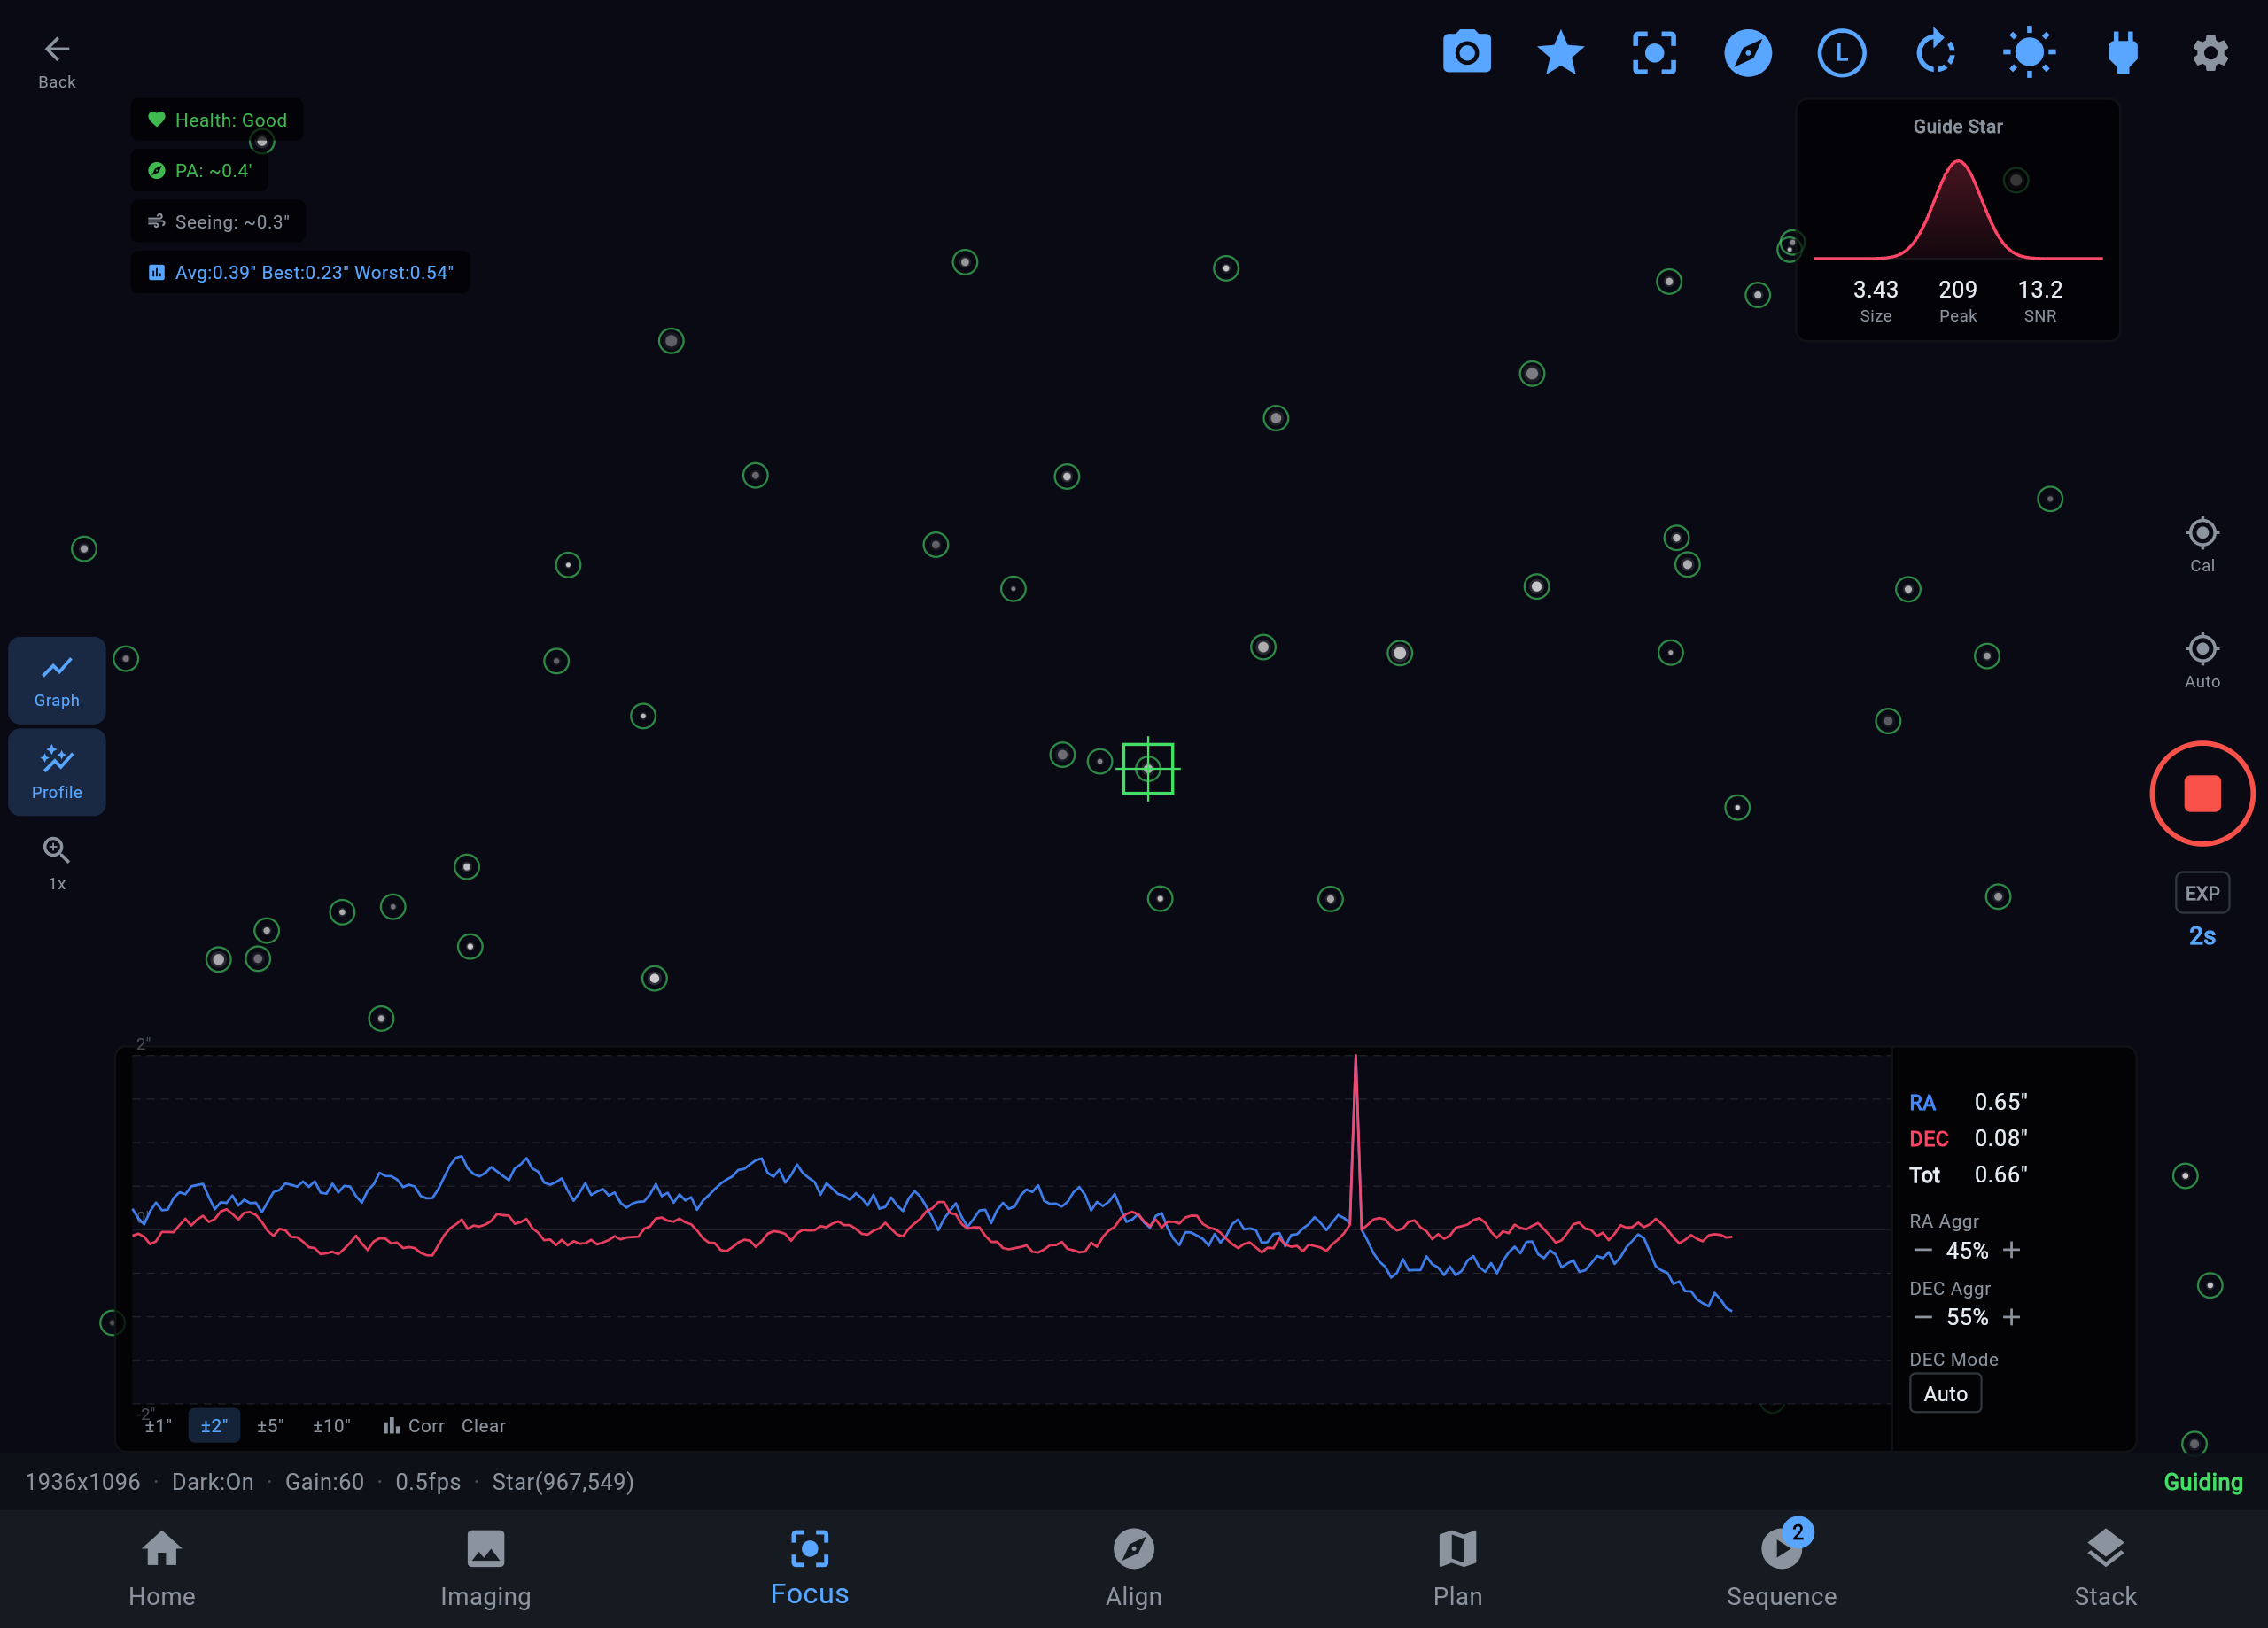Select Focus tab
2268x1628 pixels.
point(809,1568)
